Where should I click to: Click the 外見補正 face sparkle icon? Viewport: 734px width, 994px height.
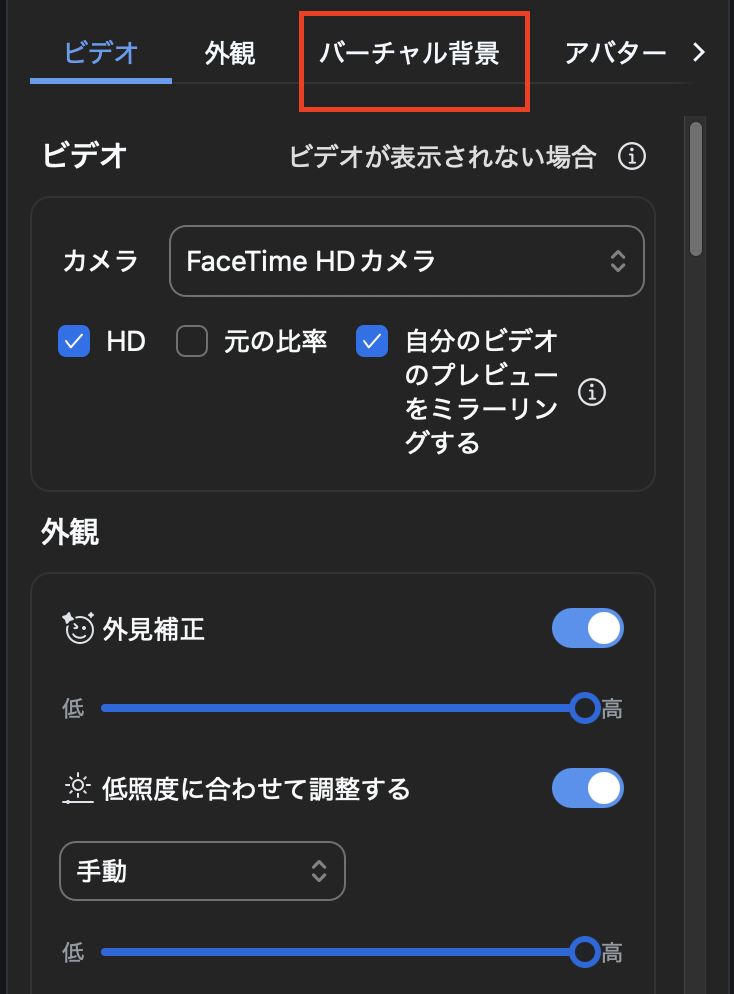pos(78,628)
